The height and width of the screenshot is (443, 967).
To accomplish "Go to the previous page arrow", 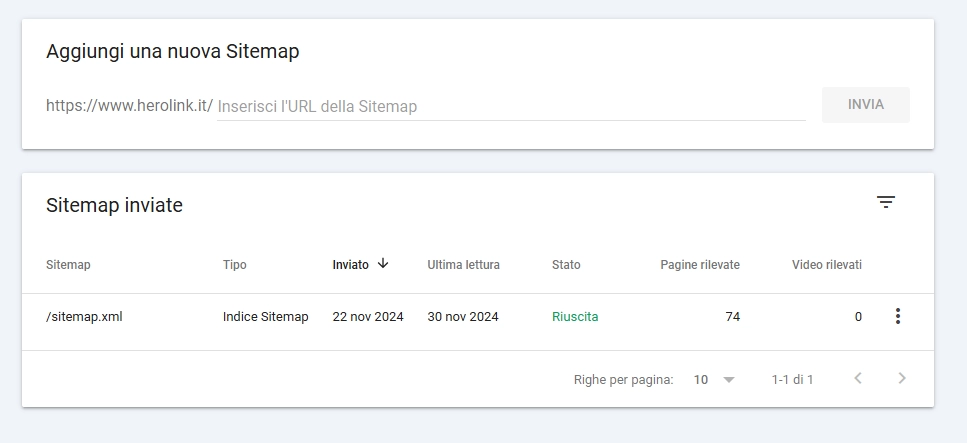I will [x=857, y=378].
